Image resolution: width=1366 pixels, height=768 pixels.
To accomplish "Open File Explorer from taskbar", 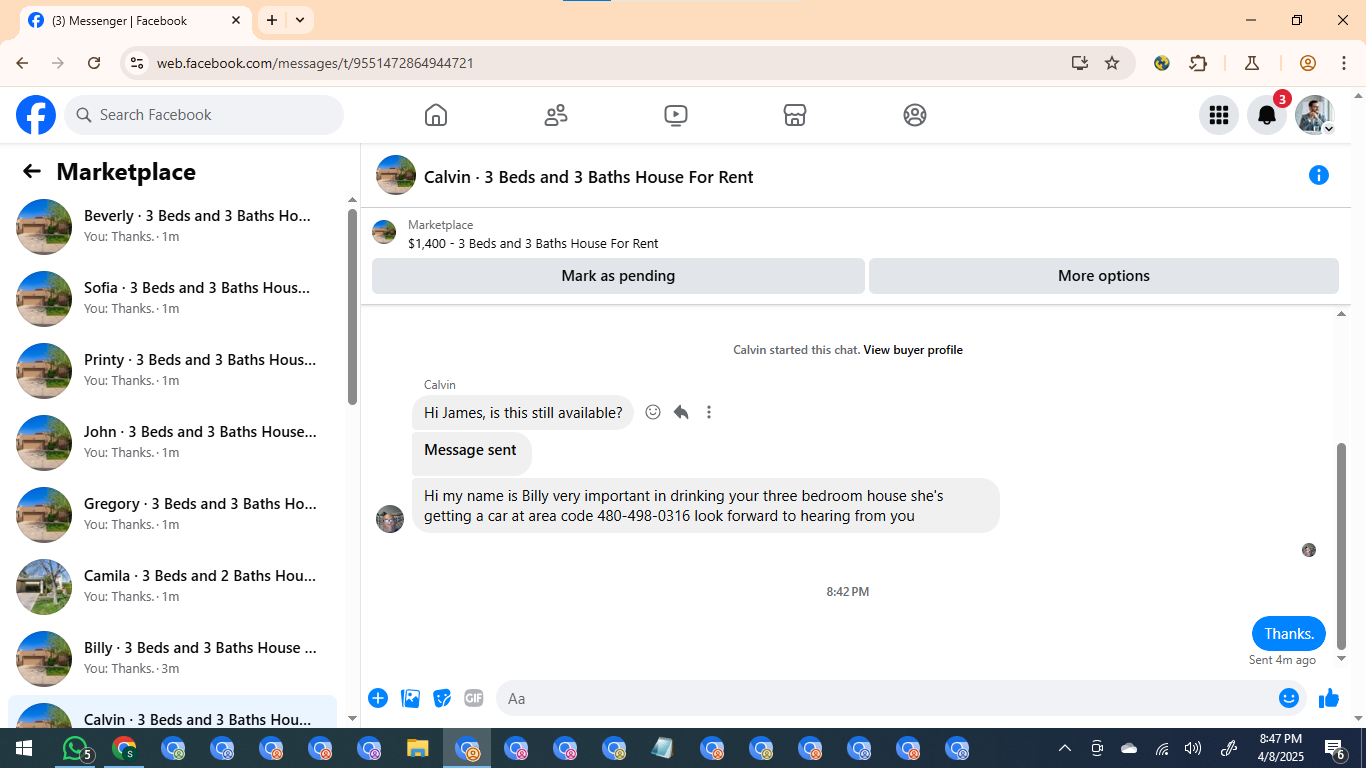I will point(418,748).
